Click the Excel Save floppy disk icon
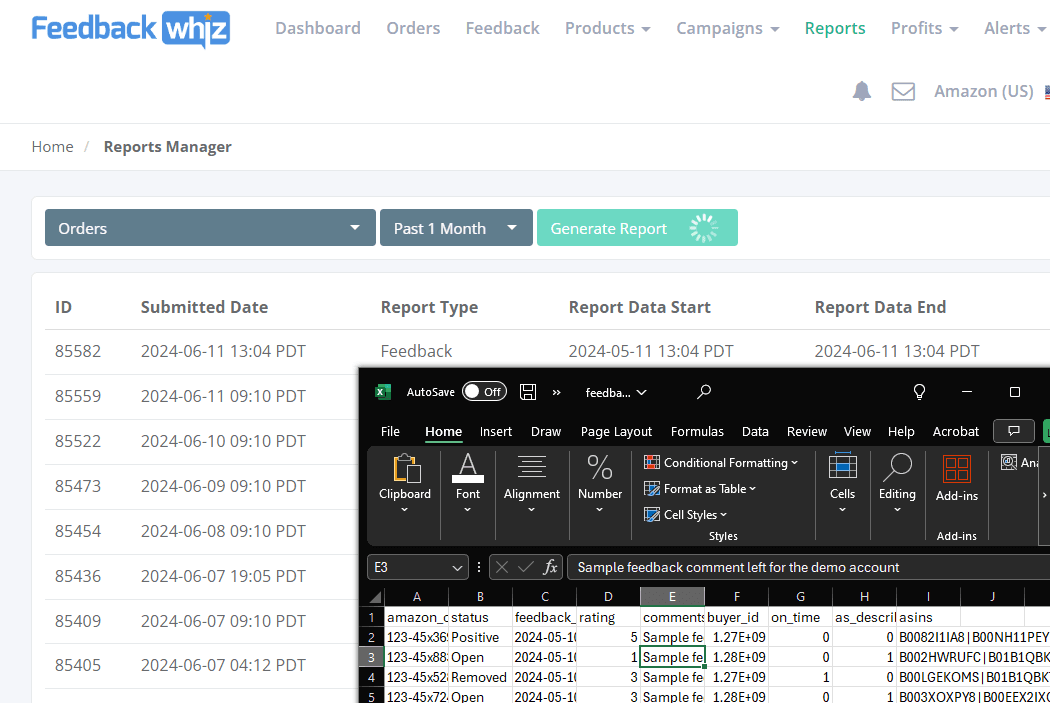Viewport: 1050px width, 703px height. pyautogui.click(x=528, y=392)
